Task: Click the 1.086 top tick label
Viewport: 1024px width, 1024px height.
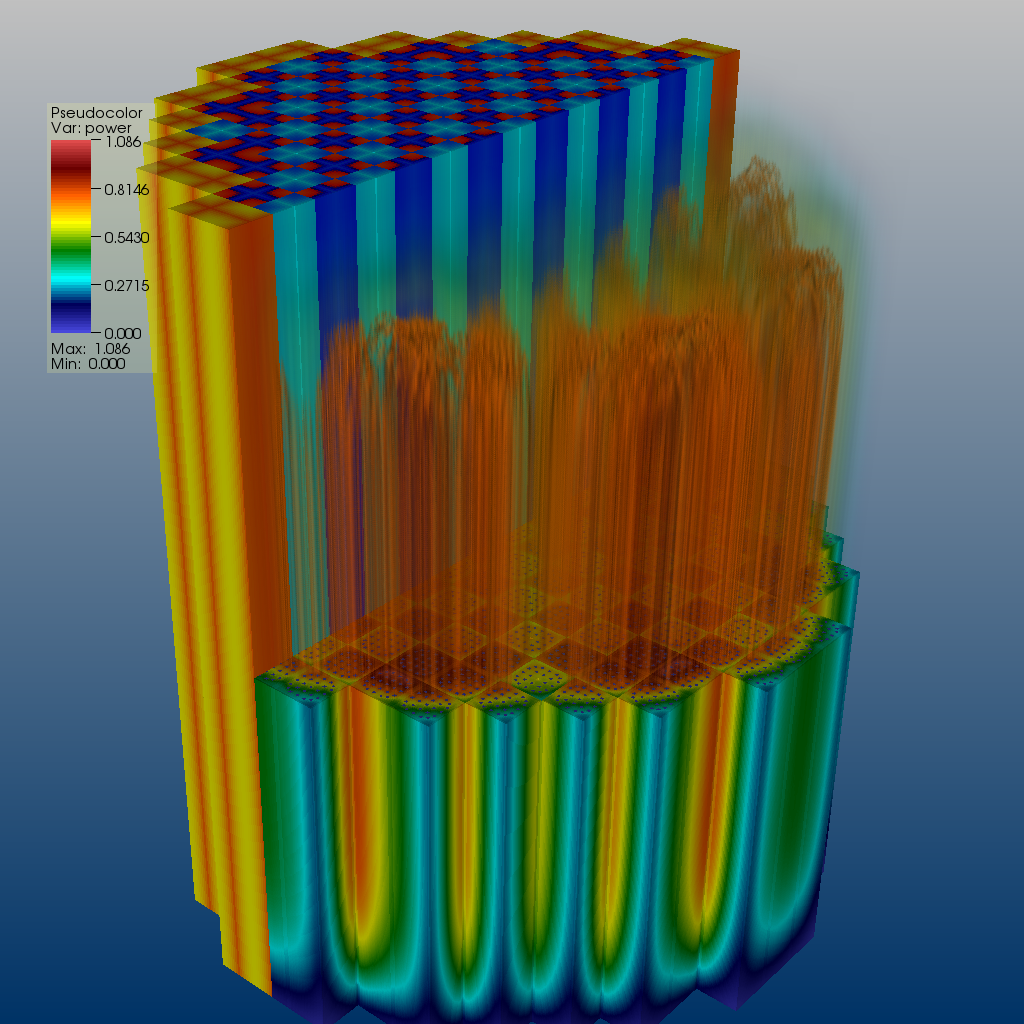Action: 119,143
